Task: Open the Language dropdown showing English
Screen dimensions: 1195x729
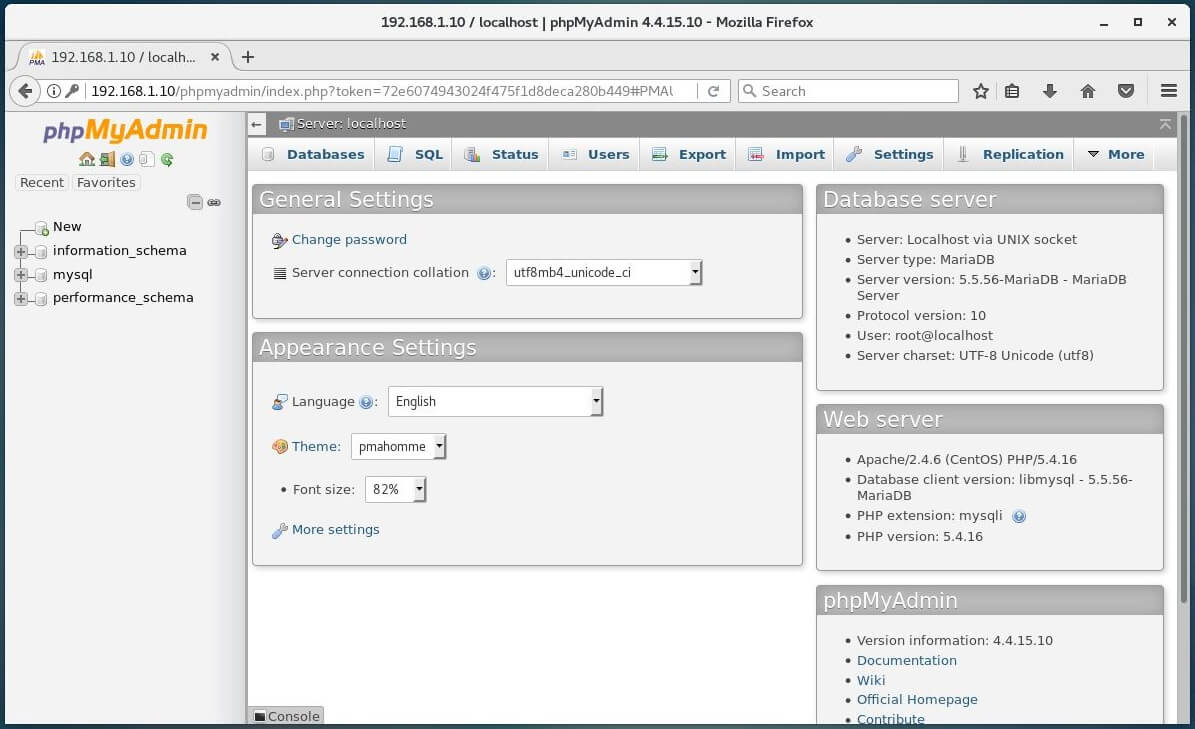Action: click(495, 401)
